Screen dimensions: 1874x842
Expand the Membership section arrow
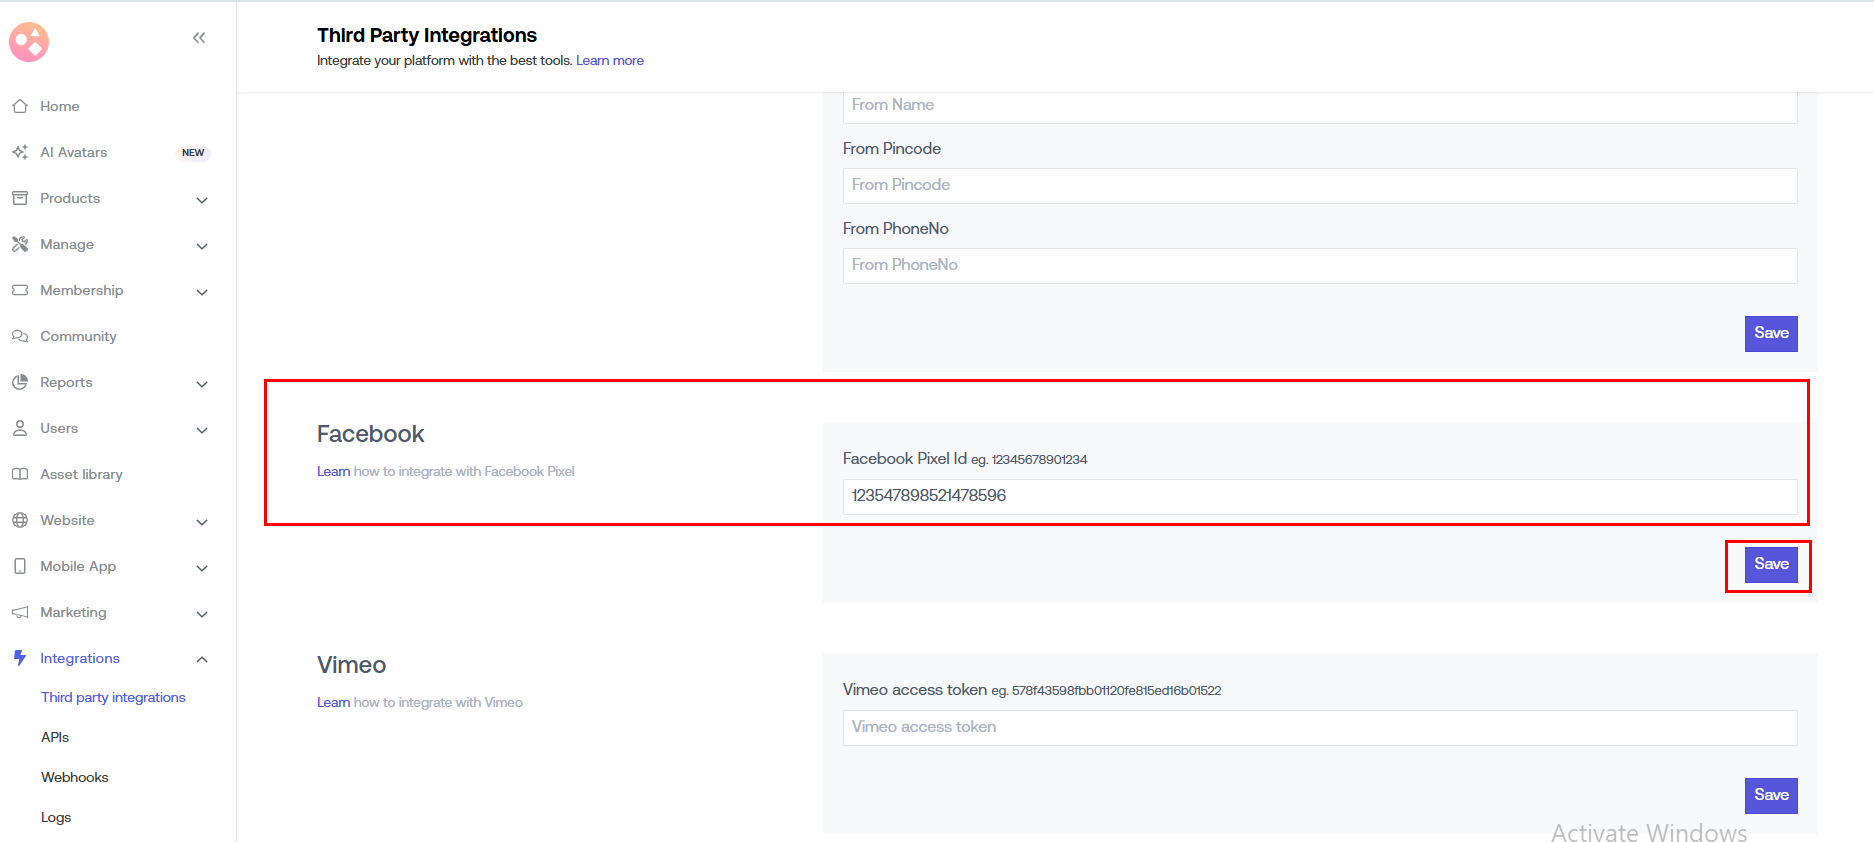click(202, 292)
